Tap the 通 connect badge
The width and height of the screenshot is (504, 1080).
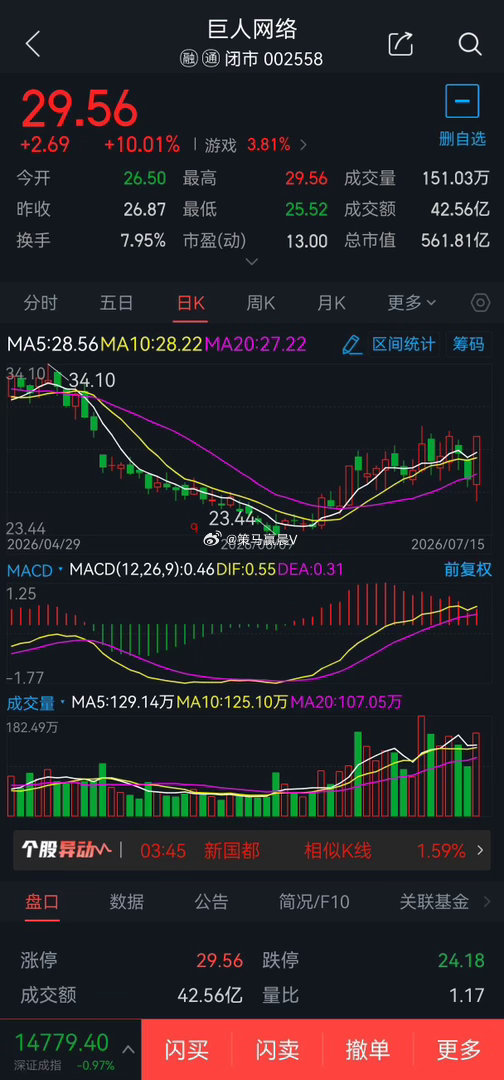210,59
